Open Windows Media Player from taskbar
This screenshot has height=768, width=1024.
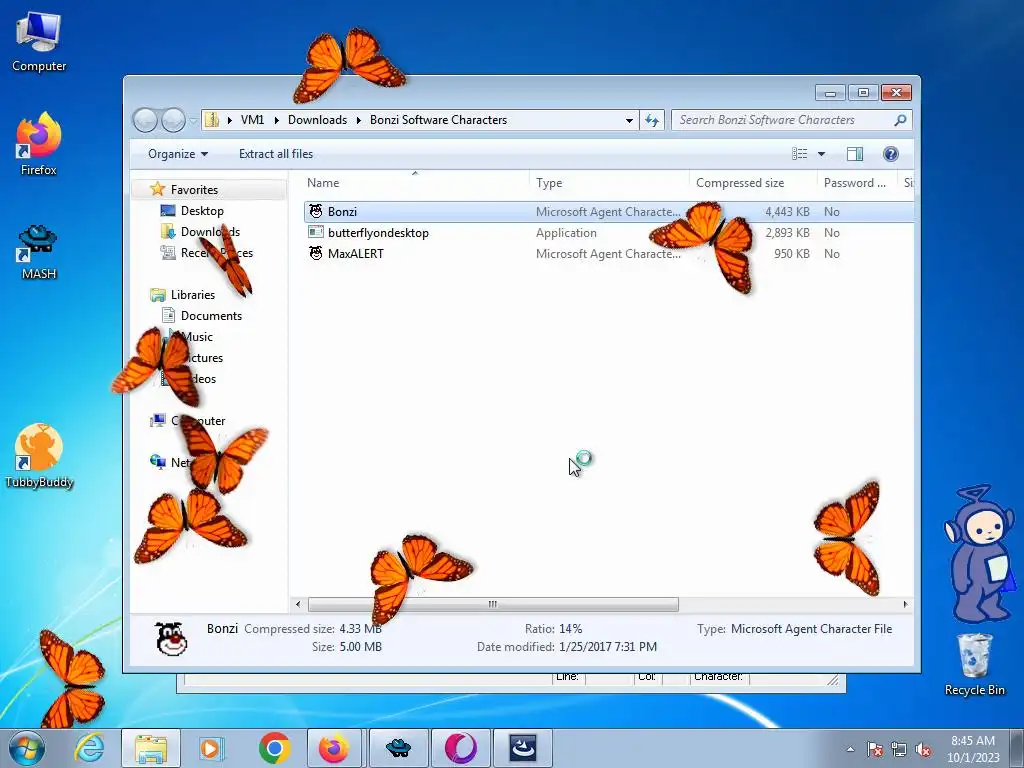[212, 748]
